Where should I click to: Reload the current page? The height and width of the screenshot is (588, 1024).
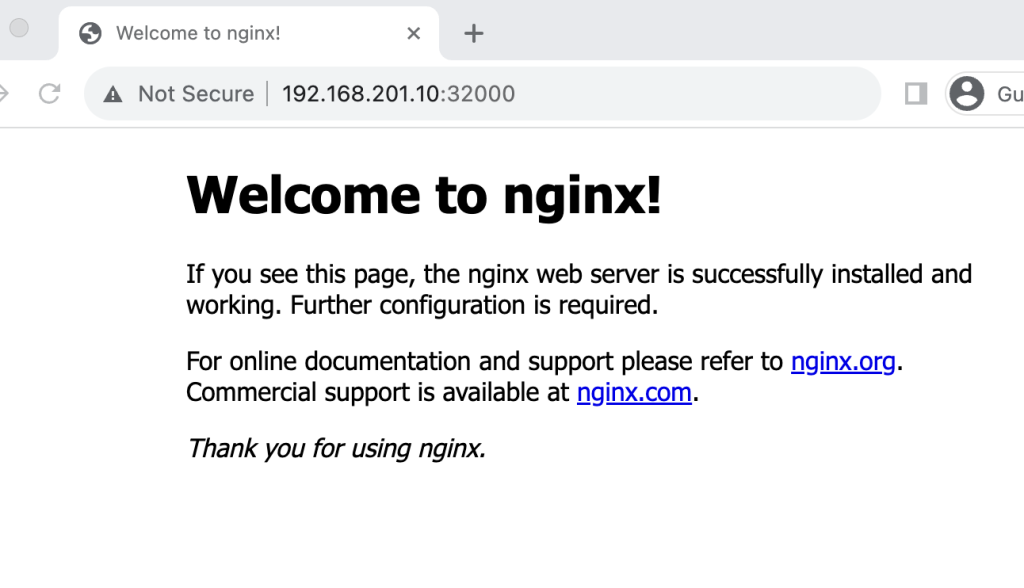[50, 94]
